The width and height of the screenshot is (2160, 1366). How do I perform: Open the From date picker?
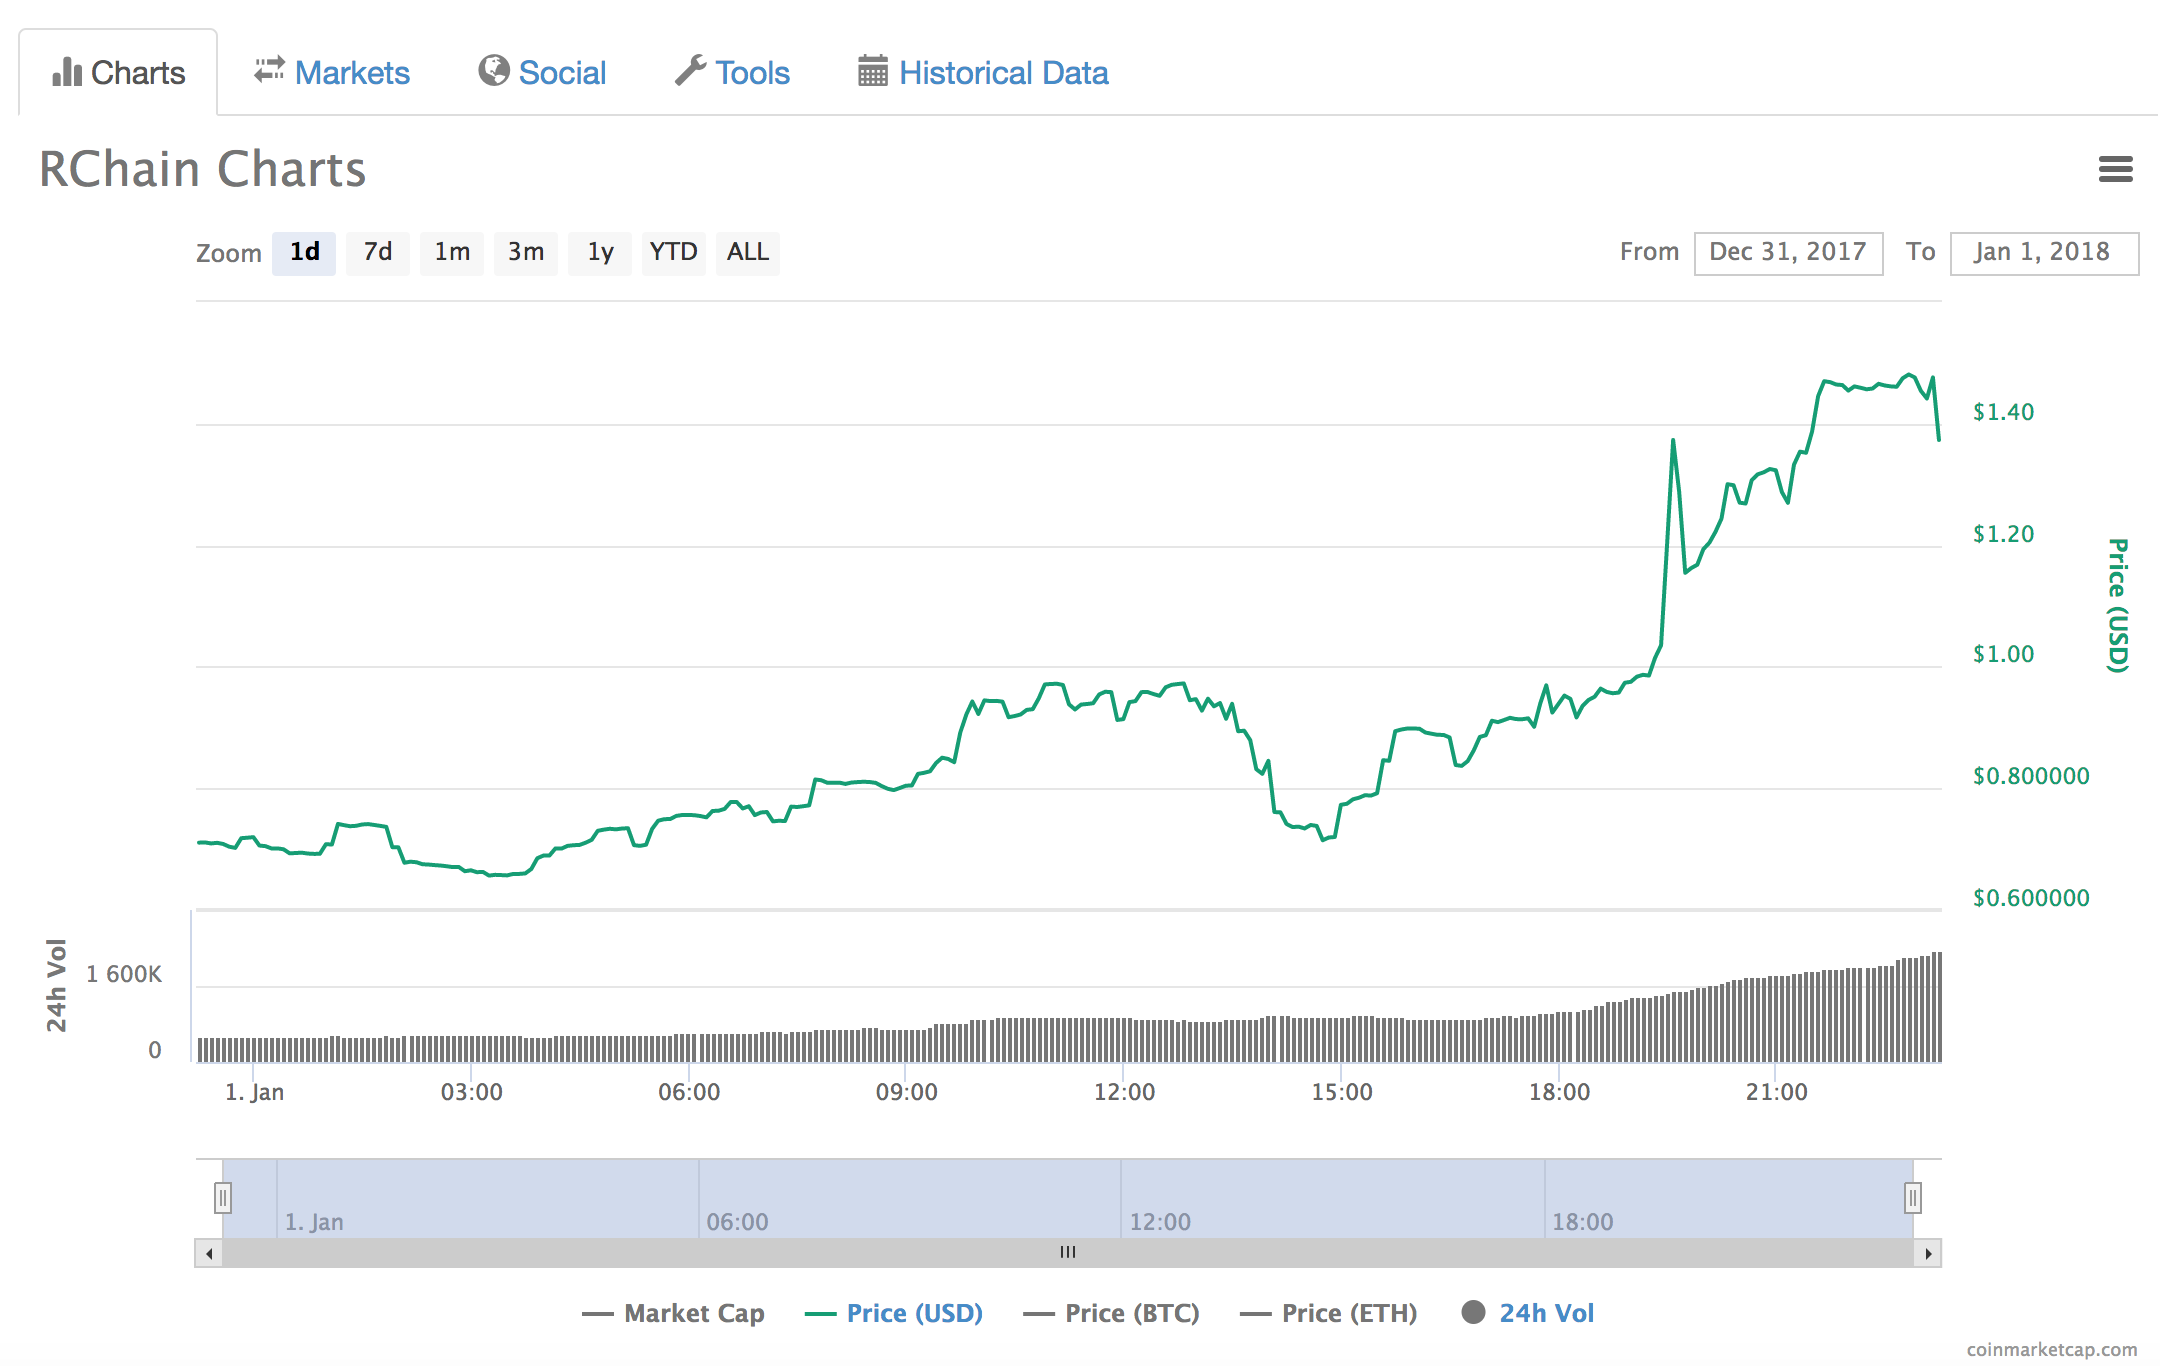(x=1788, y=252)
